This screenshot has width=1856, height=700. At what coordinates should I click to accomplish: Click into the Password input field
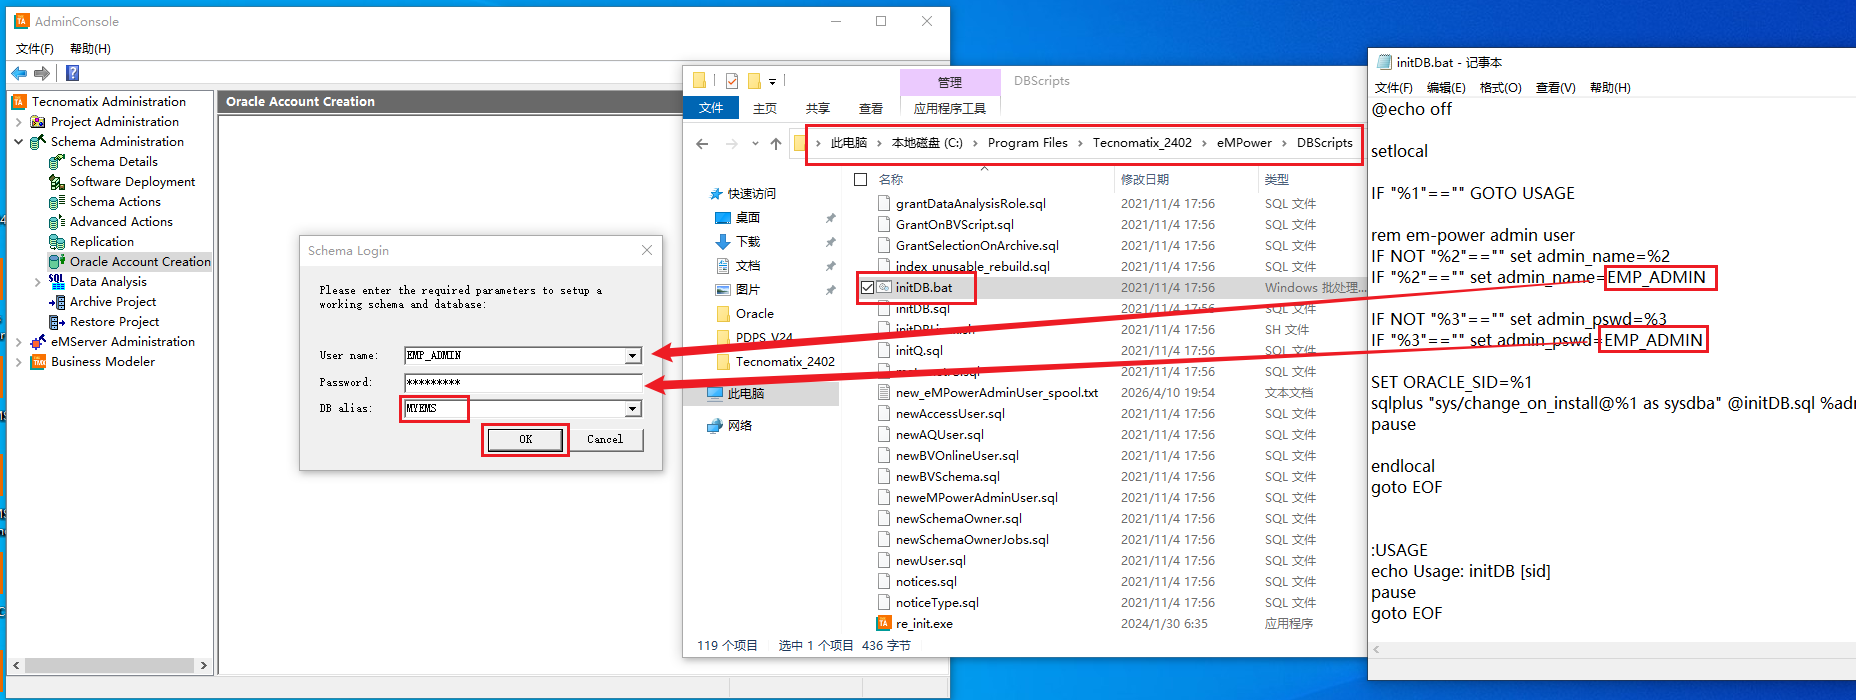(x=522, y=383)
